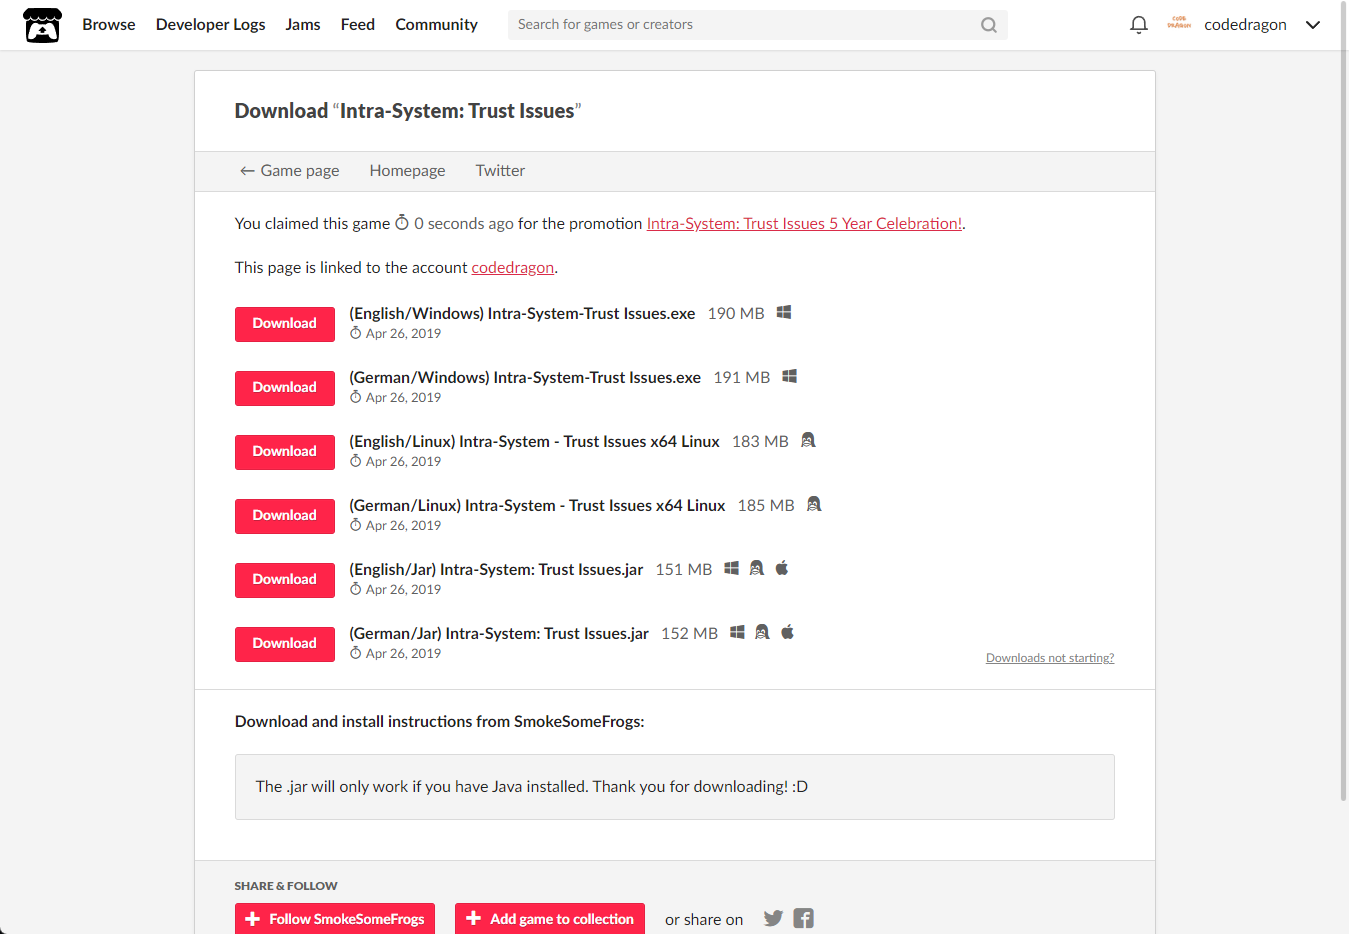Open the developer's Twitter link

[500, 171]
